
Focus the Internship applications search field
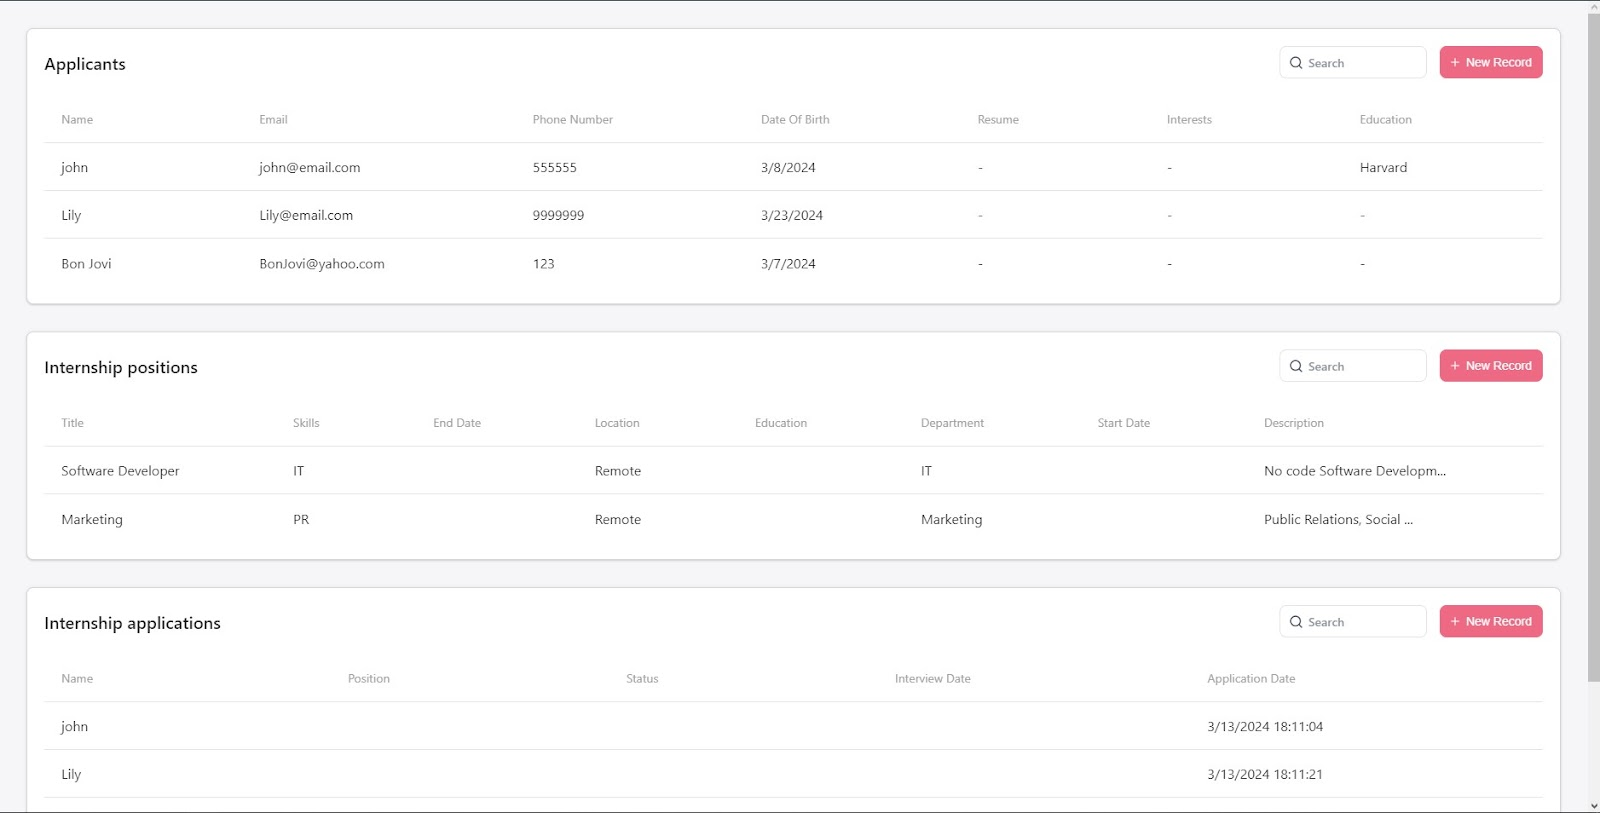(x=1353, y=621)
